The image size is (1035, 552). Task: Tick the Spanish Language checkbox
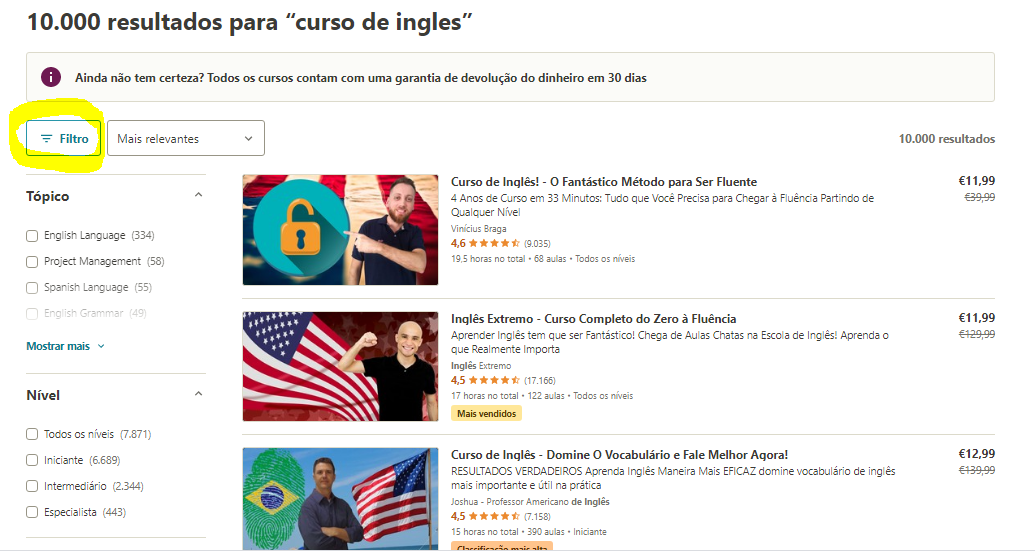coord(32,287)
